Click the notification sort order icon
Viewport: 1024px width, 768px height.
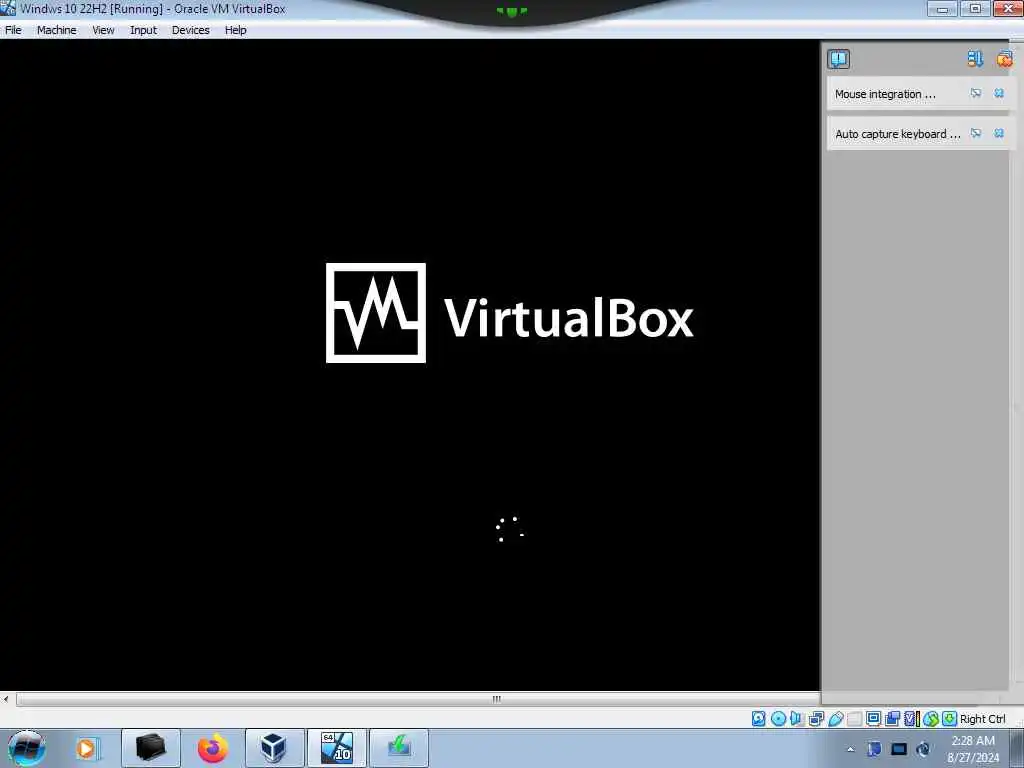point(975,59)
